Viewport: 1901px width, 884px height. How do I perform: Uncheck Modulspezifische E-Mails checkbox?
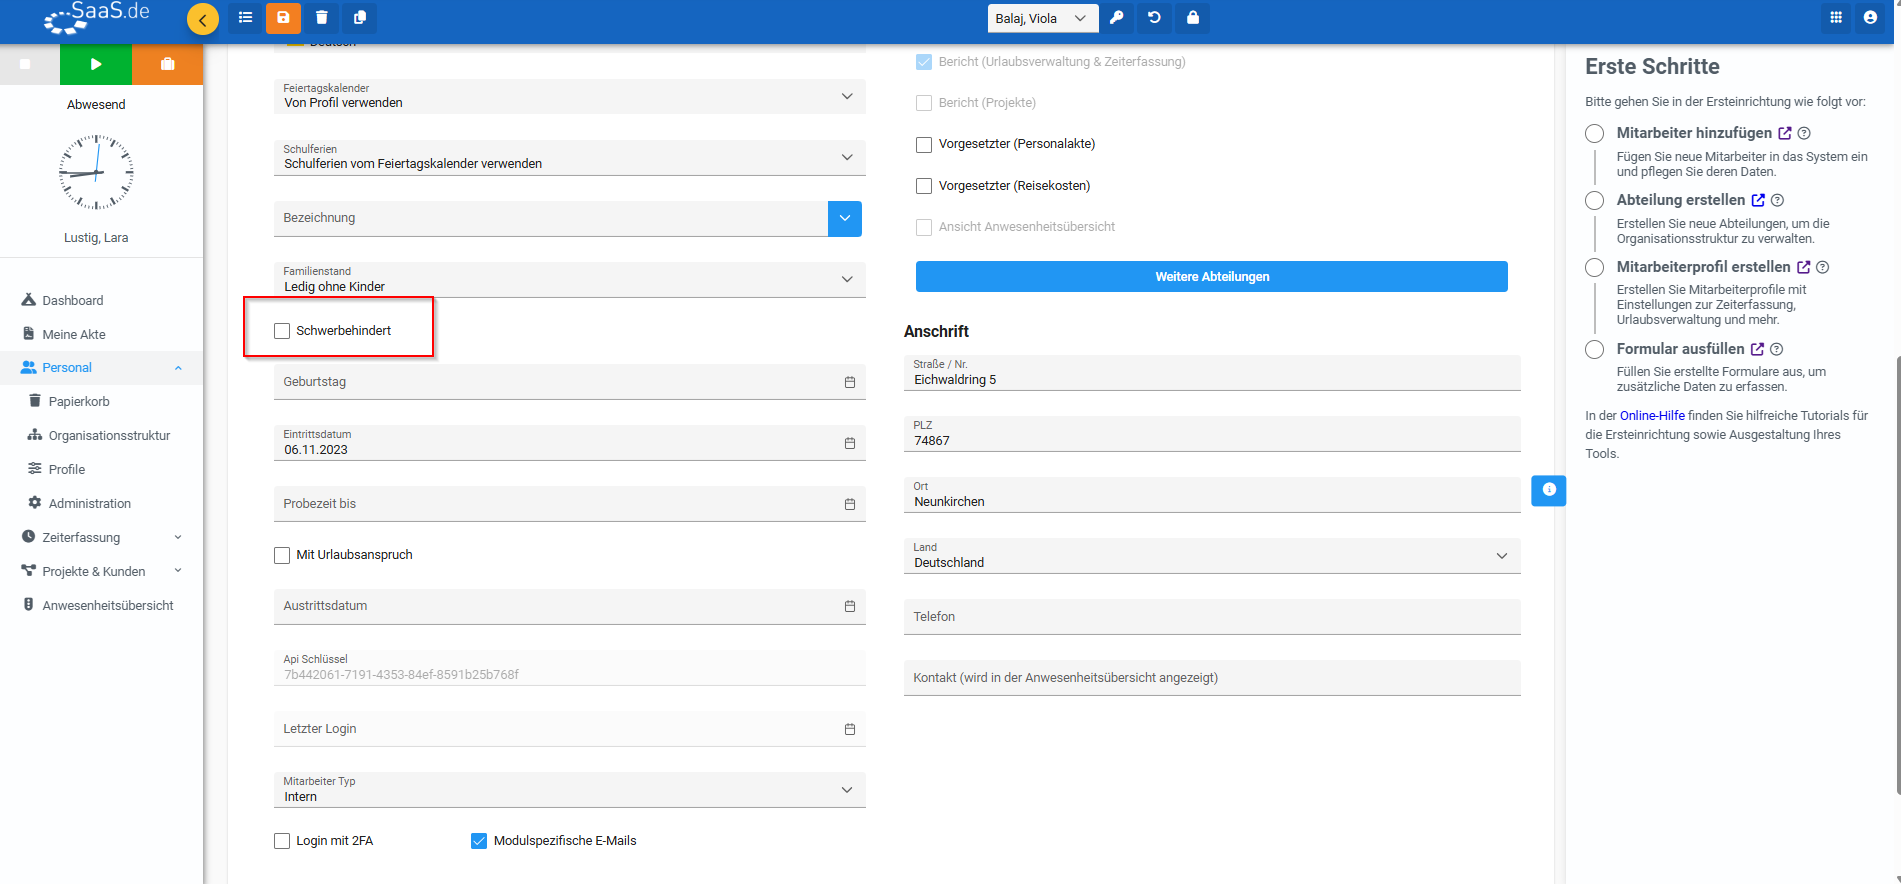(479, 841)
